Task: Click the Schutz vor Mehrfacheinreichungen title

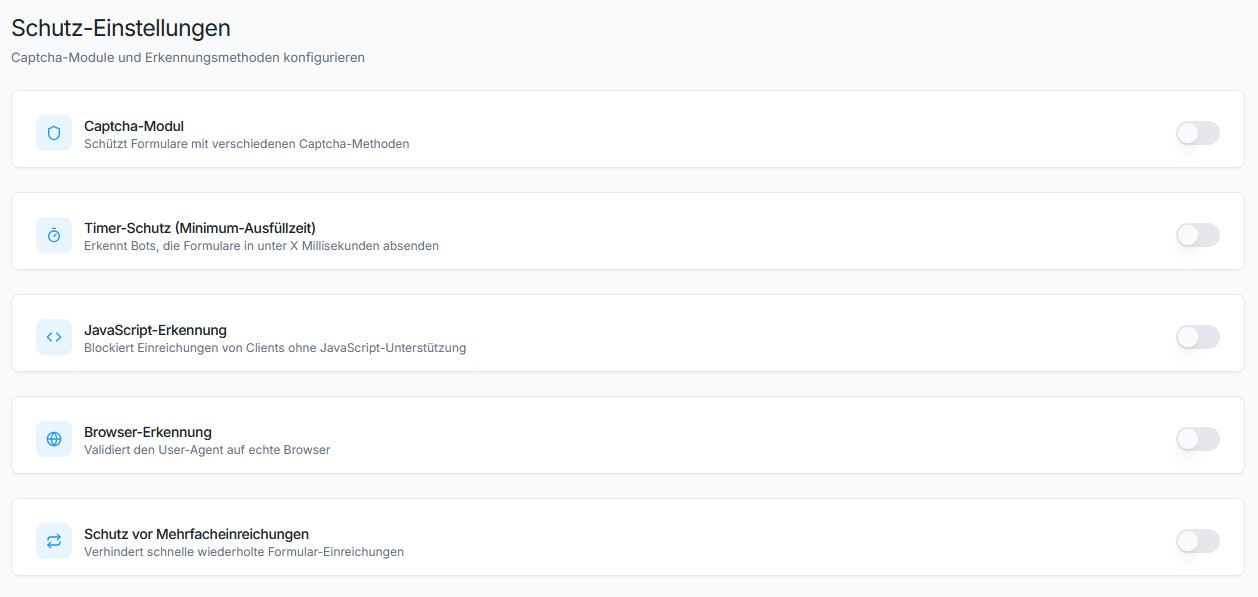Action: (x=196, y=534)
